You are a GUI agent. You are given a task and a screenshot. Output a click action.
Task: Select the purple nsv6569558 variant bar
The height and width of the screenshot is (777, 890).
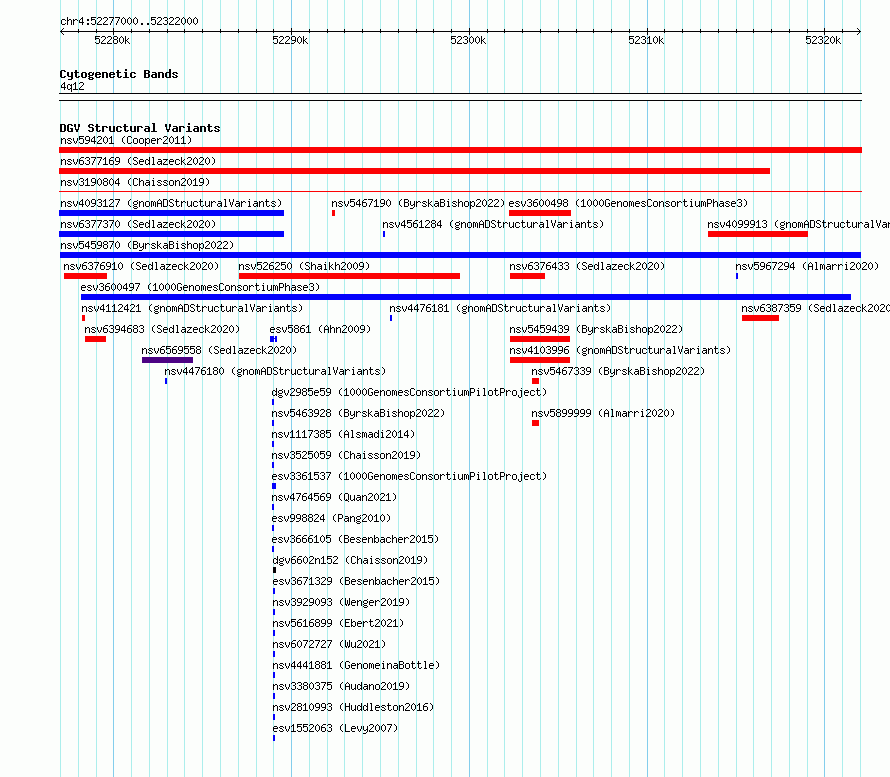pyautogui.click(x=167, y=360)
